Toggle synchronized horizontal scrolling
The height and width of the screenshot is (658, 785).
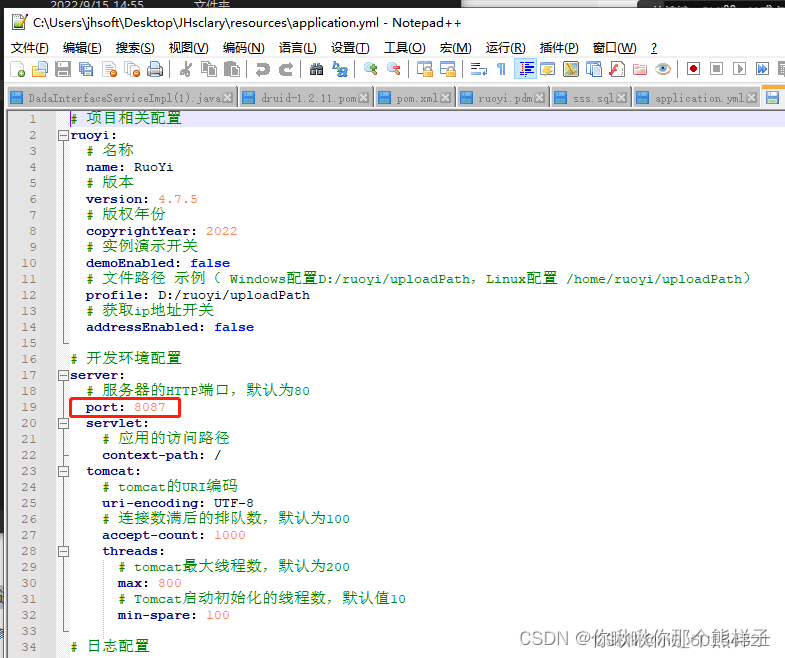pyautogui.click(x=448, y=69)
